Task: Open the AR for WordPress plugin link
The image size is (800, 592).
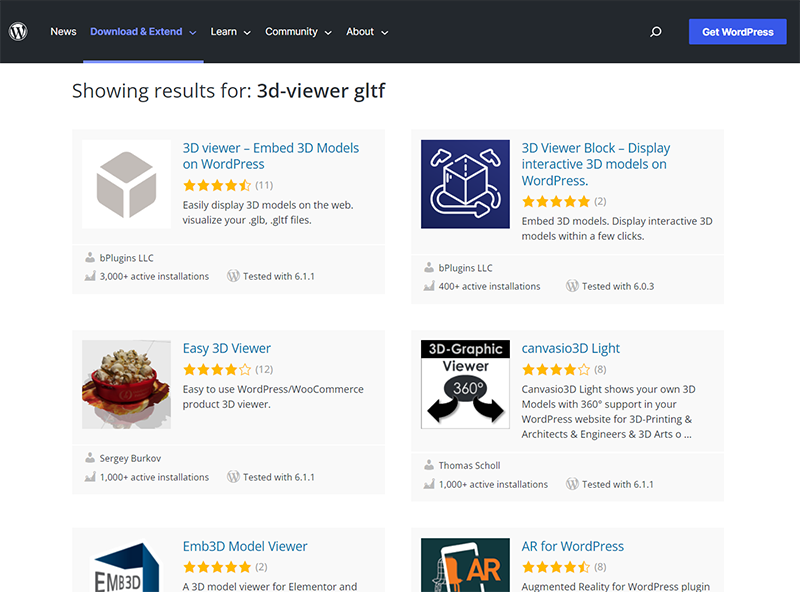Action: point(572,546)
